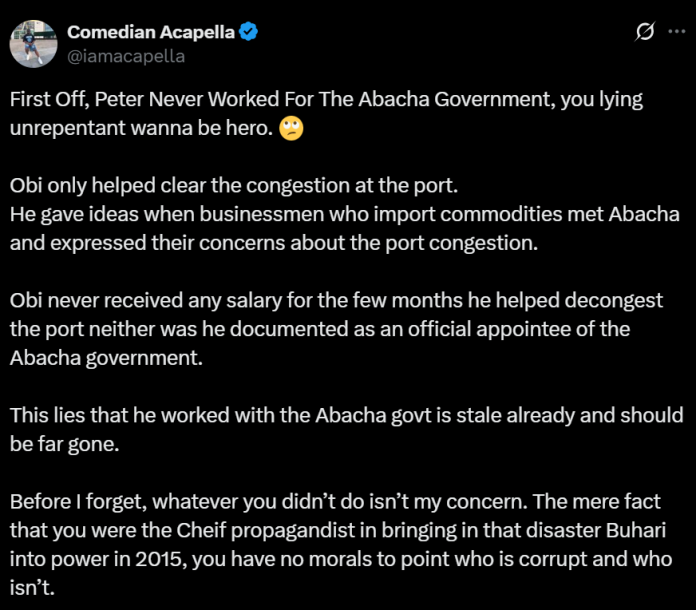The width and height of the screenshot is (696, 610).
Task: Click the text "unrepentant wanna be hero."
Action: 141,128
